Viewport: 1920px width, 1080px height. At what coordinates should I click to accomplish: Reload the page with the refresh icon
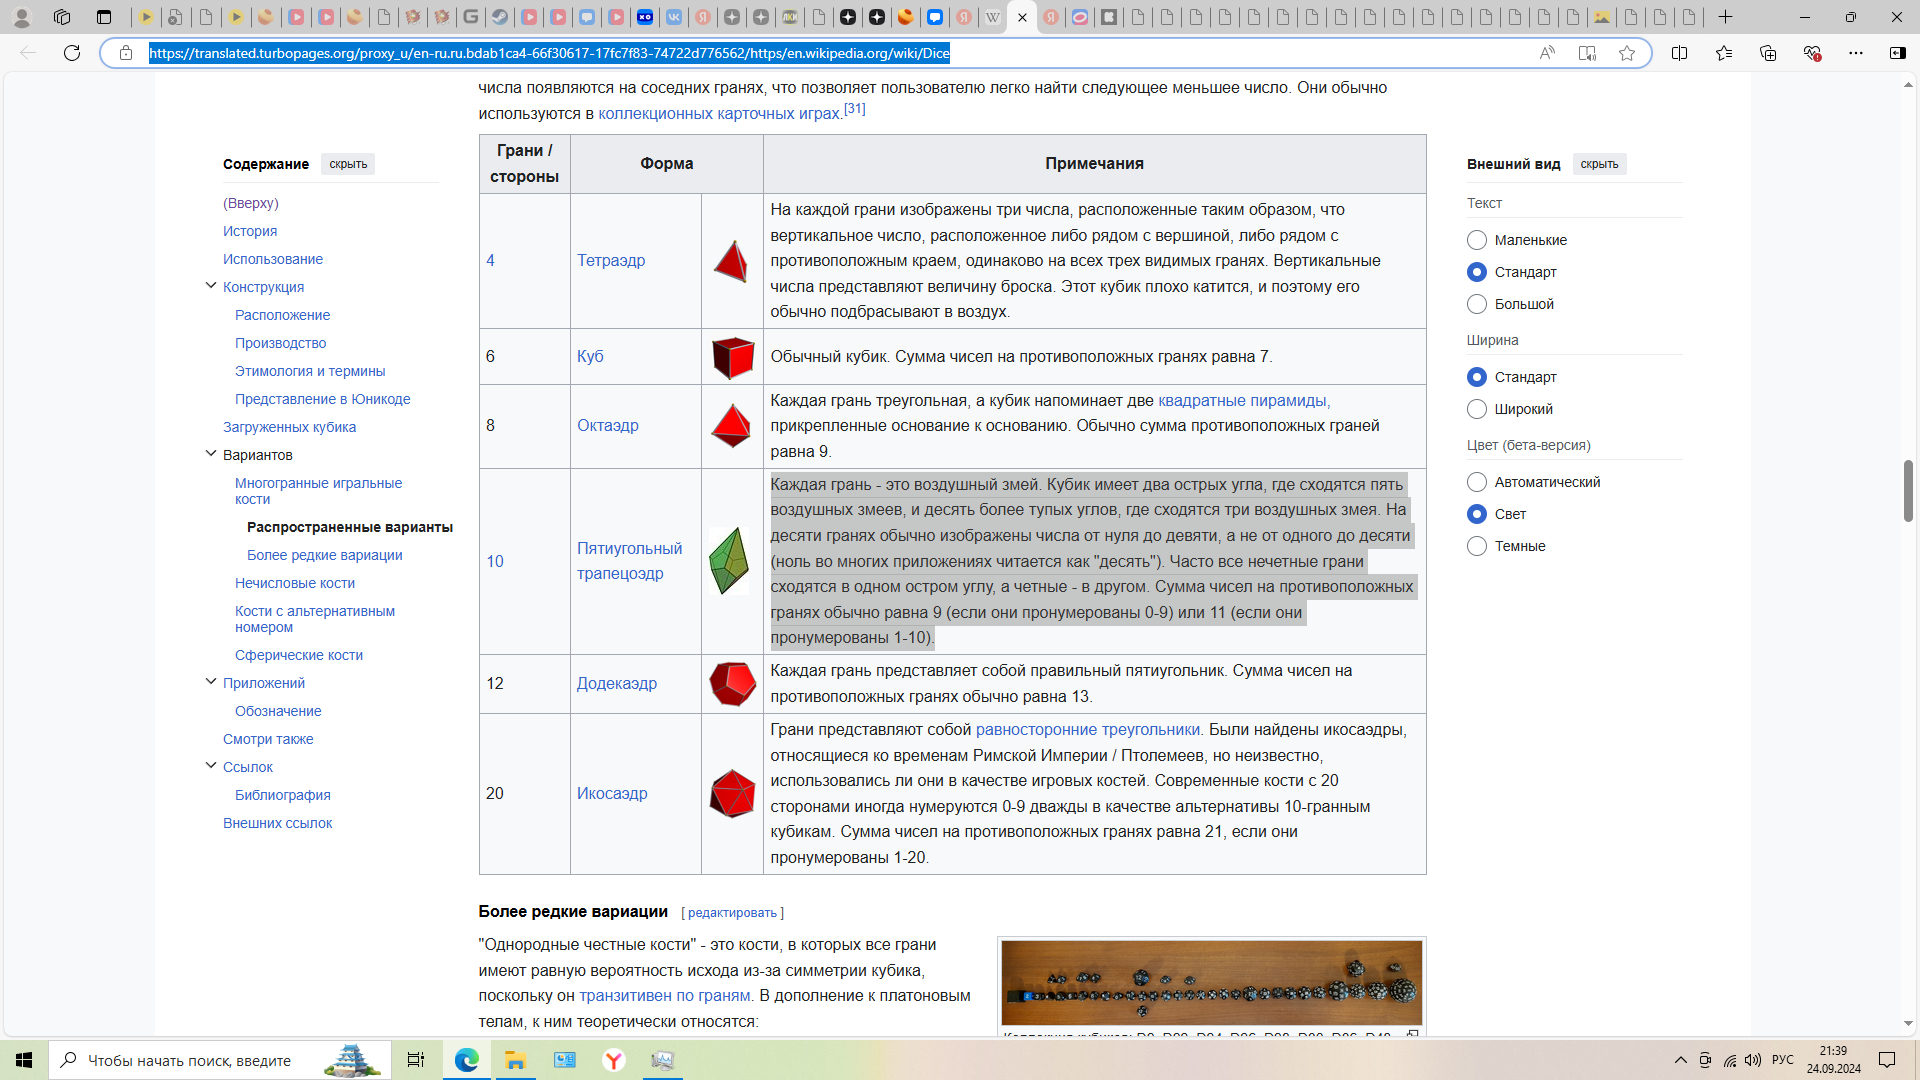coord(72,53)
